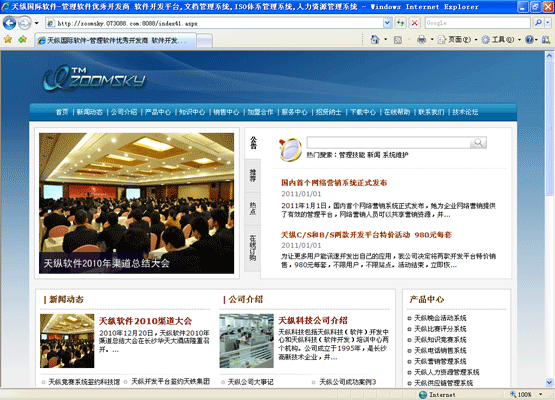Image resolution: width=555 pixels, height=400 pixels.
Task: Open headline 国内首个网络营销系统正式发布
Action: (x=334, y=183)
